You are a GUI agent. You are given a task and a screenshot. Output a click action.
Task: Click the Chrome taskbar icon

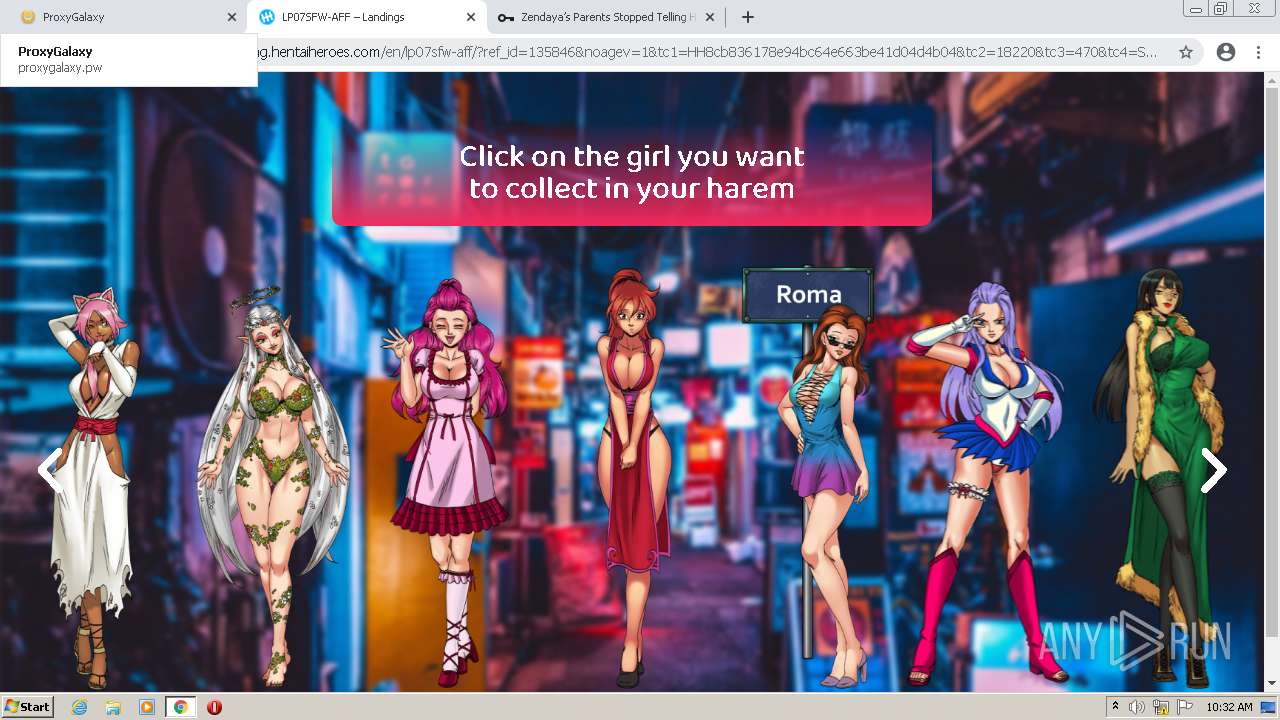click(x=180, y=707)
